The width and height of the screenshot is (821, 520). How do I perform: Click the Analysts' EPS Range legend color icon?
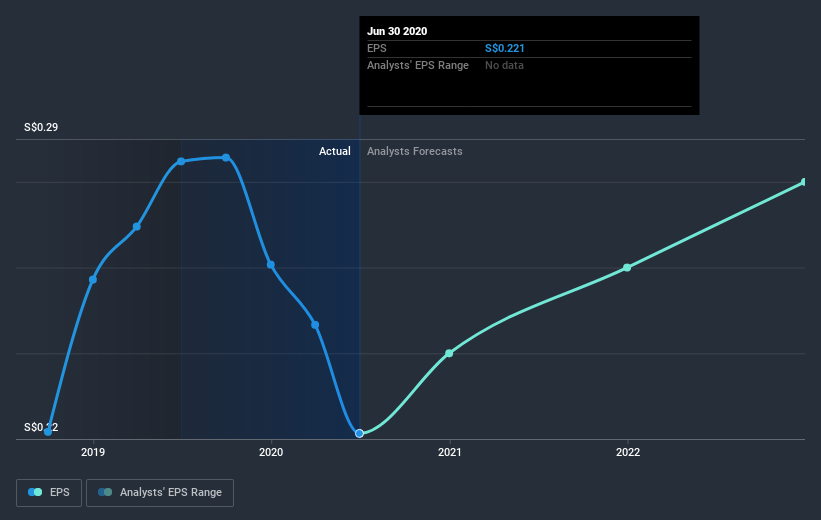coord(105,492)
